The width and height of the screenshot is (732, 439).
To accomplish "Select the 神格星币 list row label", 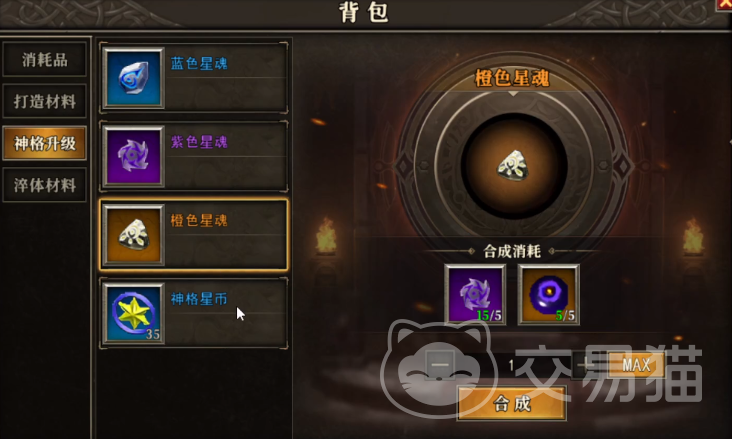I will click(x=199, y=299).
